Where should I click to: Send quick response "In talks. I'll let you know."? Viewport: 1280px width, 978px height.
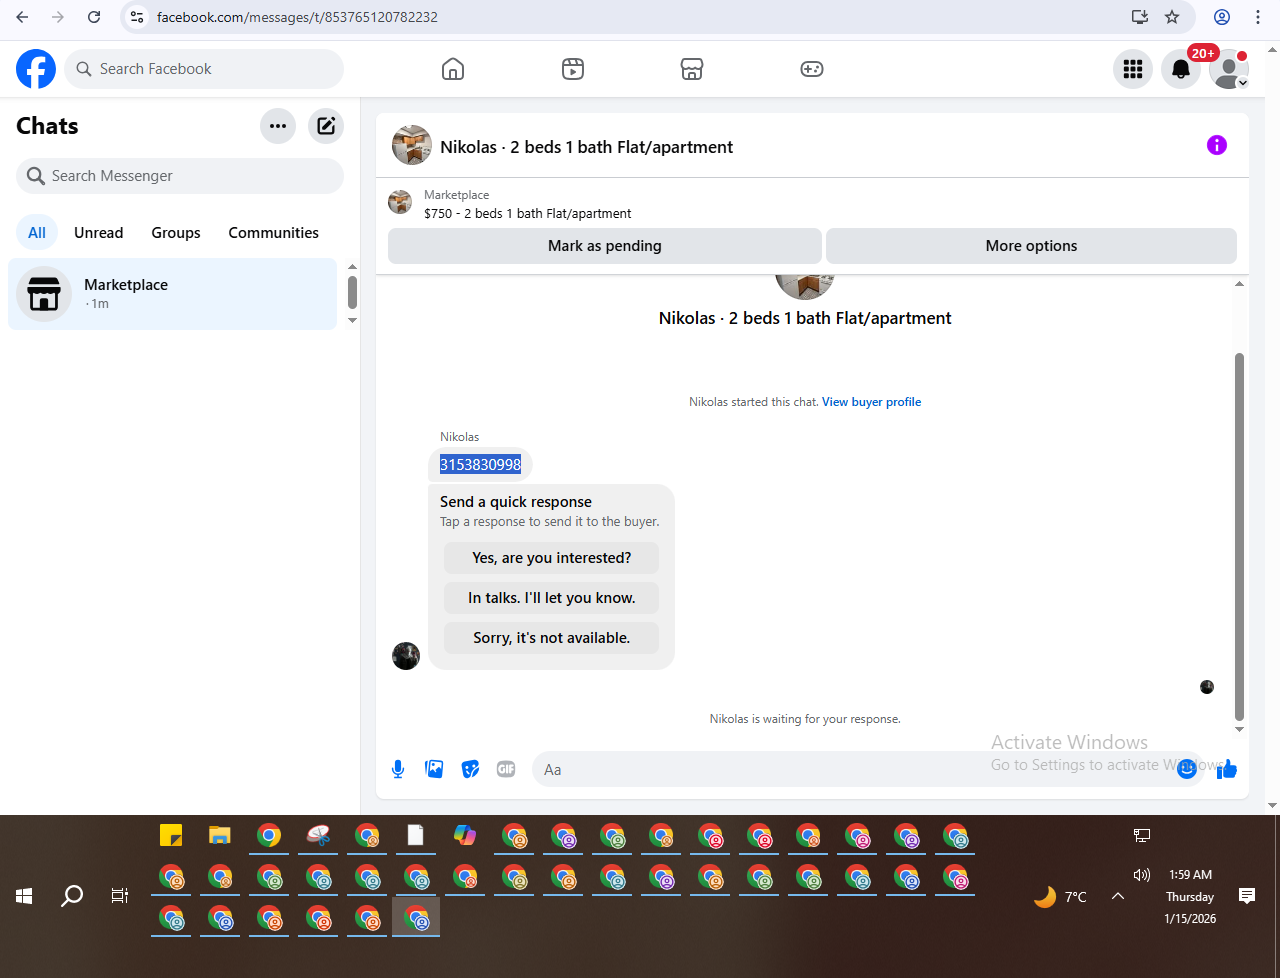click(x=552, y=598)
